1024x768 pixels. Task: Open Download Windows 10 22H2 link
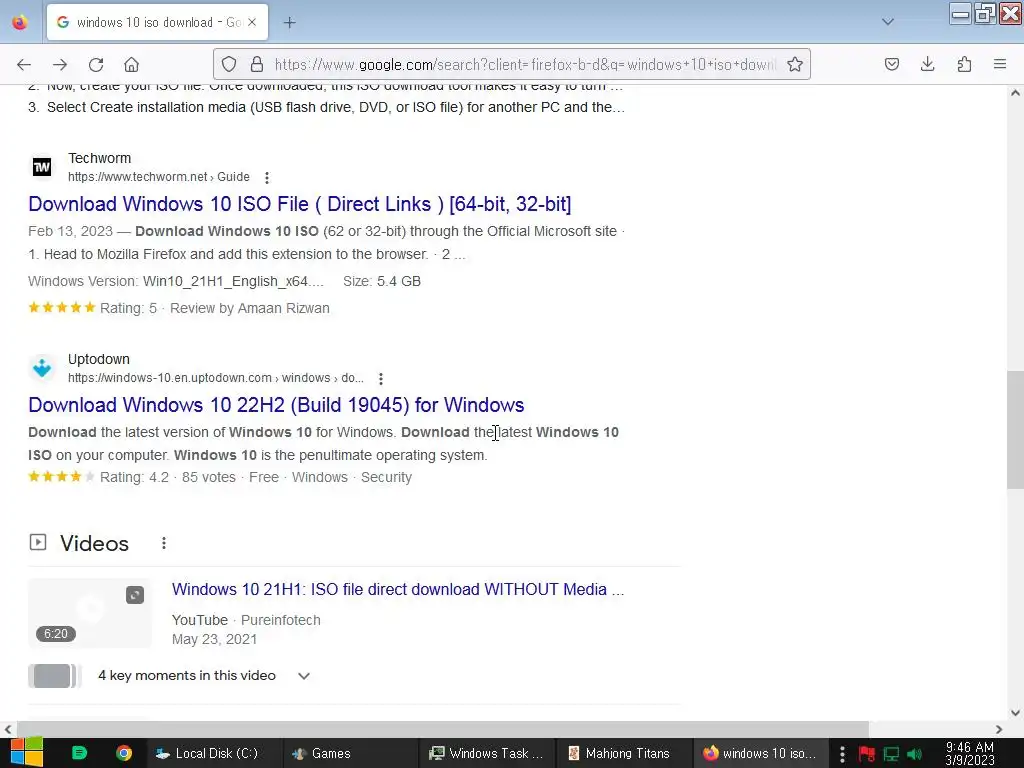276,406
